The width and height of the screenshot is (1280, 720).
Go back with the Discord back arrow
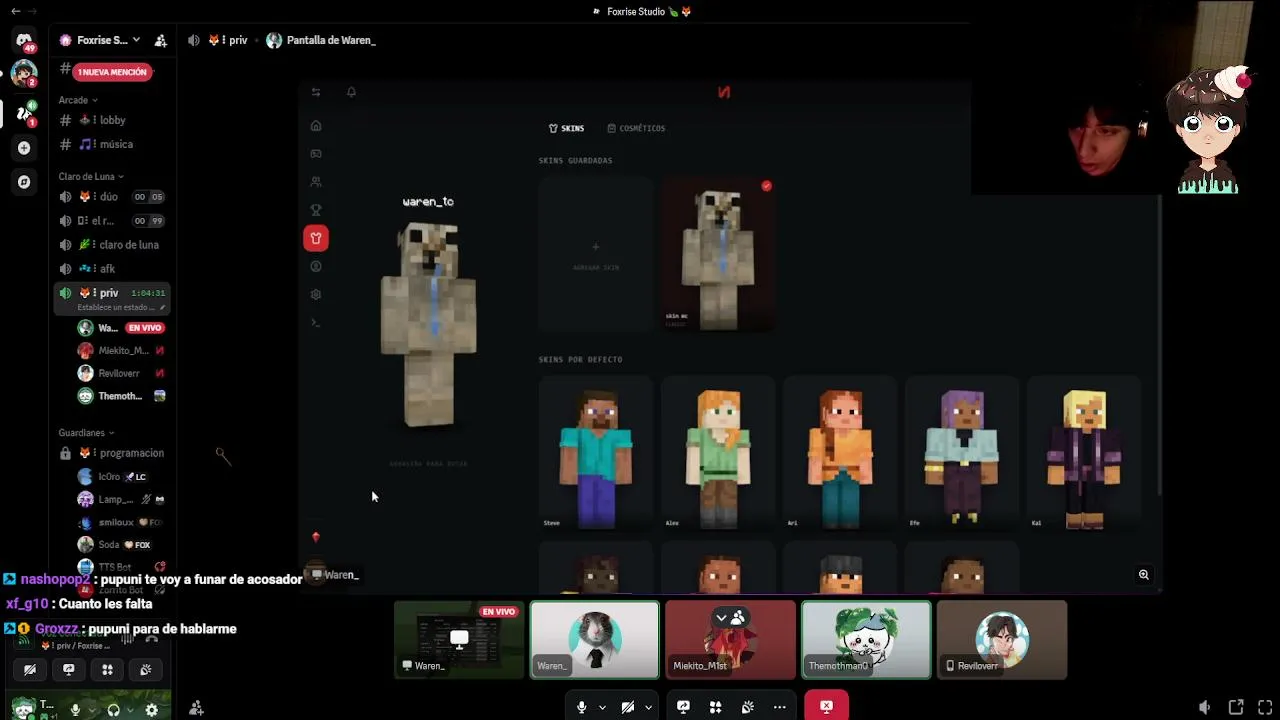pyautogui.click(x=15, y=11)
